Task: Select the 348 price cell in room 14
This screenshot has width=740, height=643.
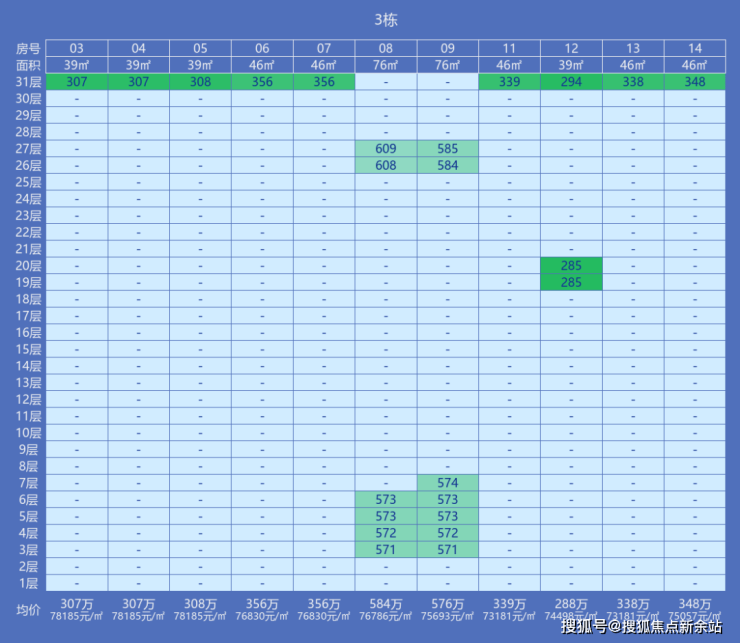Action: (695, 82)
